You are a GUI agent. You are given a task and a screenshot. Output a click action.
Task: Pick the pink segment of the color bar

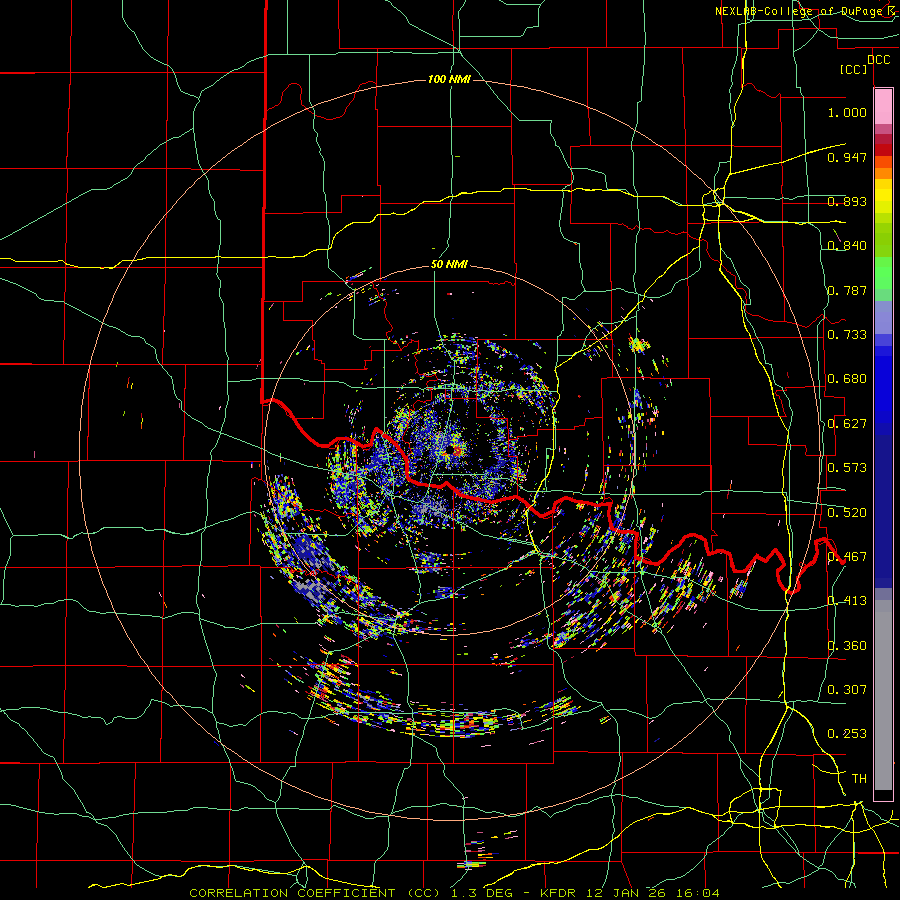click(883, 107)
